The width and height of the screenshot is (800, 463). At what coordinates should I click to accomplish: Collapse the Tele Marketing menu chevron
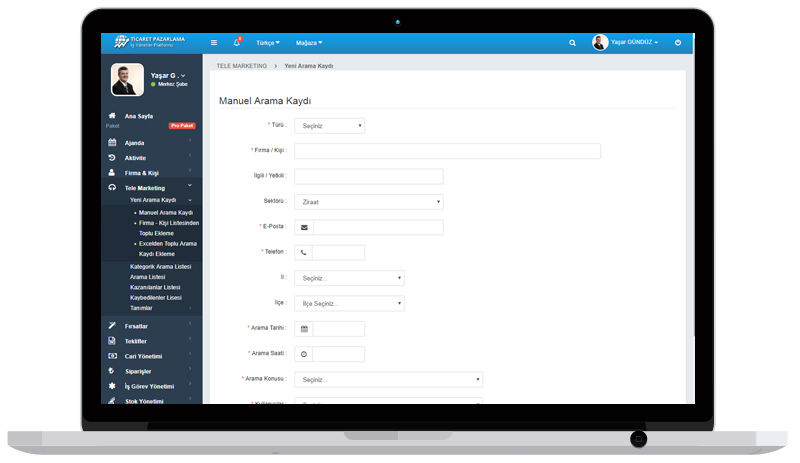click(x=190, y=185)
